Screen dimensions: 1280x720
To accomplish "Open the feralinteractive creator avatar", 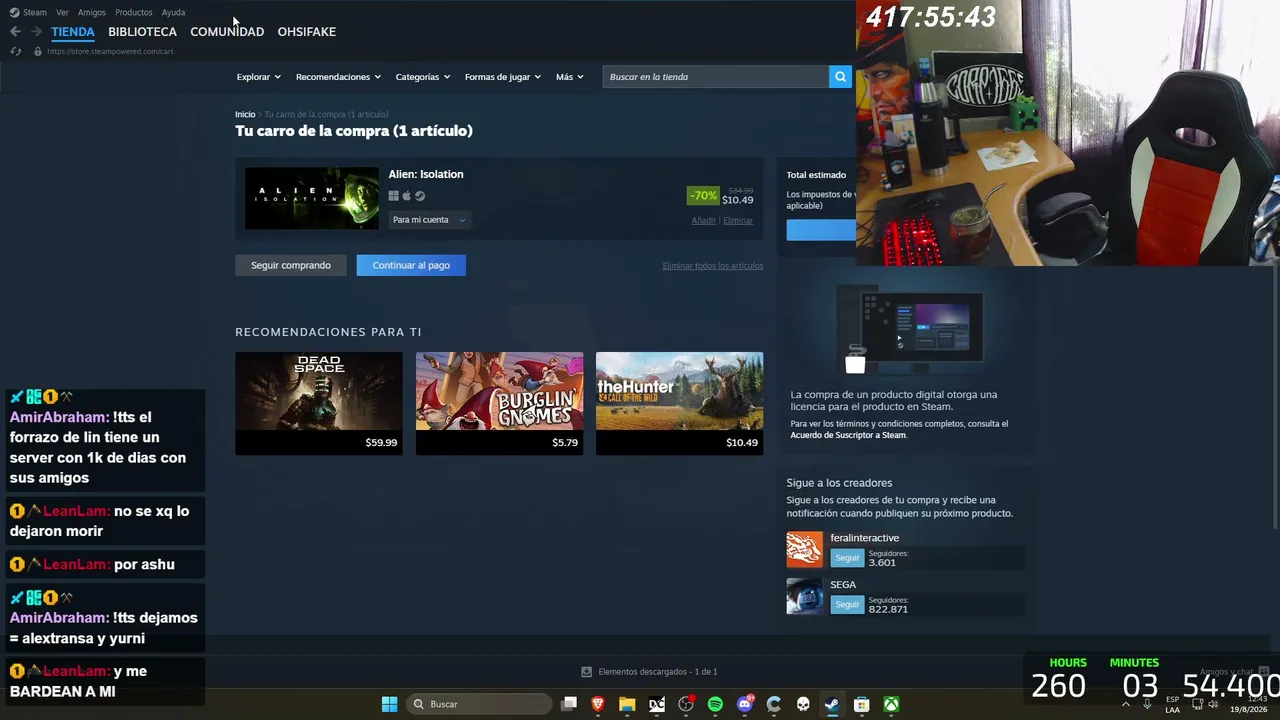I will click(x=804, y=549).
